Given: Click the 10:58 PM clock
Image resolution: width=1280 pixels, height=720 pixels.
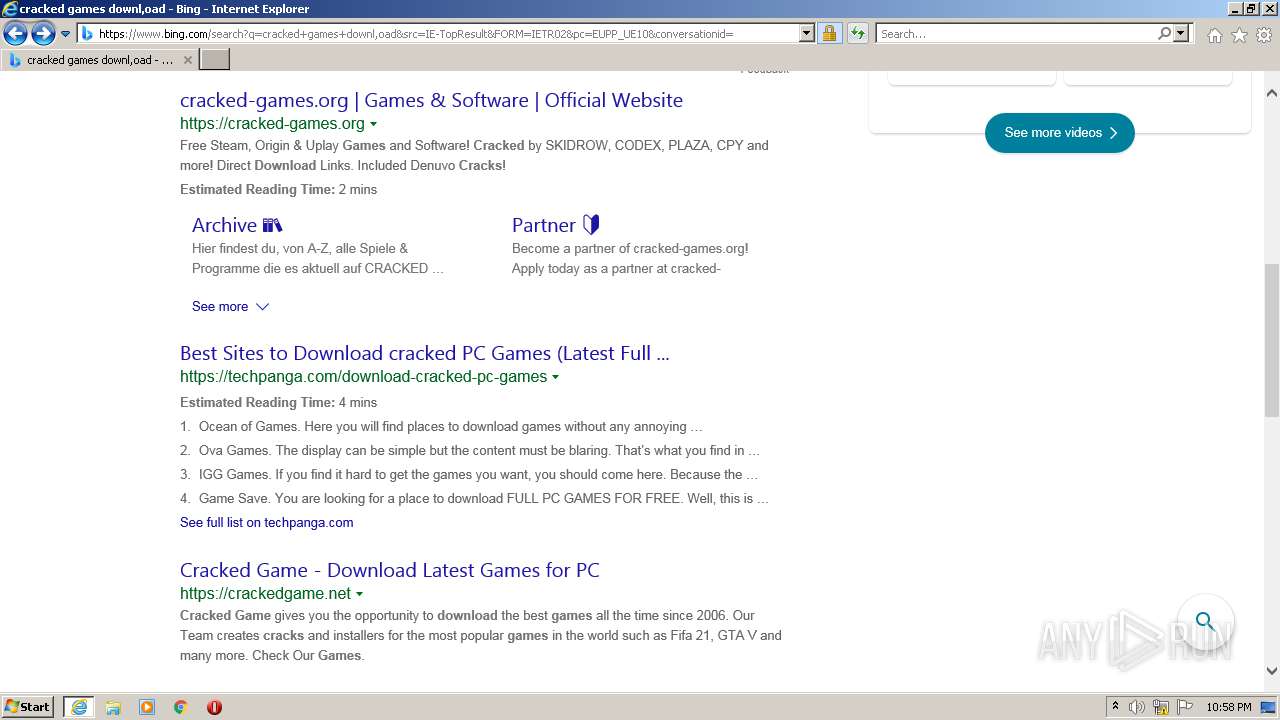Looking at the screenshot, I should [1229, 707].
